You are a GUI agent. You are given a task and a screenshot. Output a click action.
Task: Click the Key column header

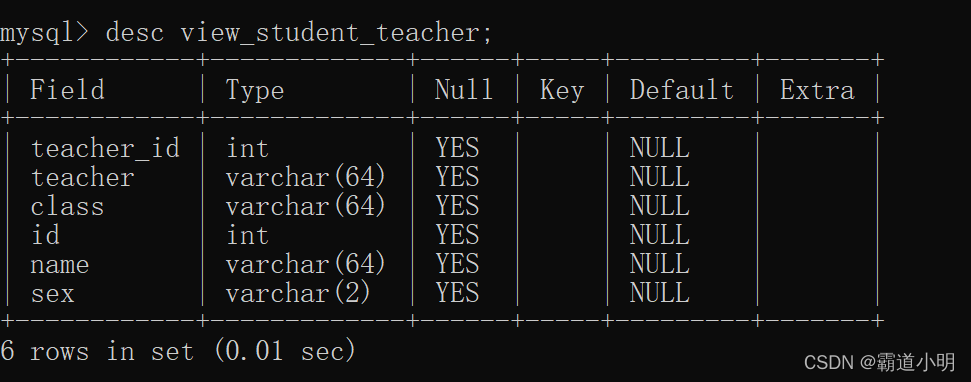click(x=562, y=91)
